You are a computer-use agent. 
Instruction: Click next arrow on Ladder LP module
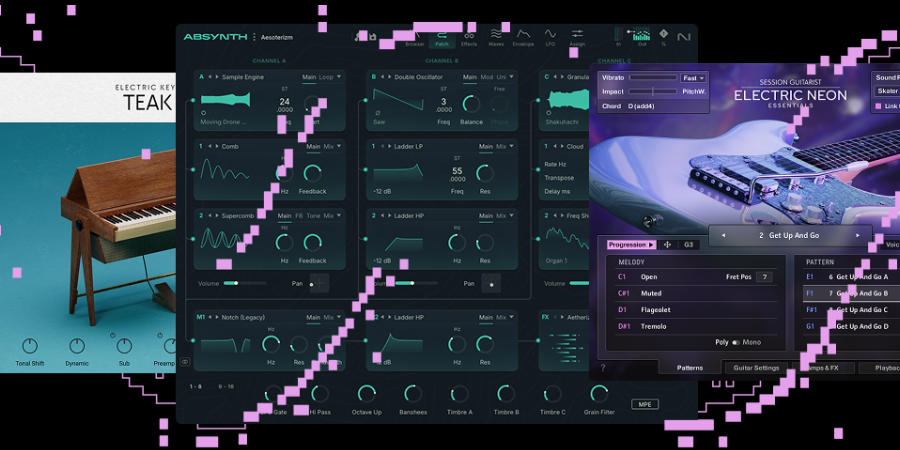389,146
